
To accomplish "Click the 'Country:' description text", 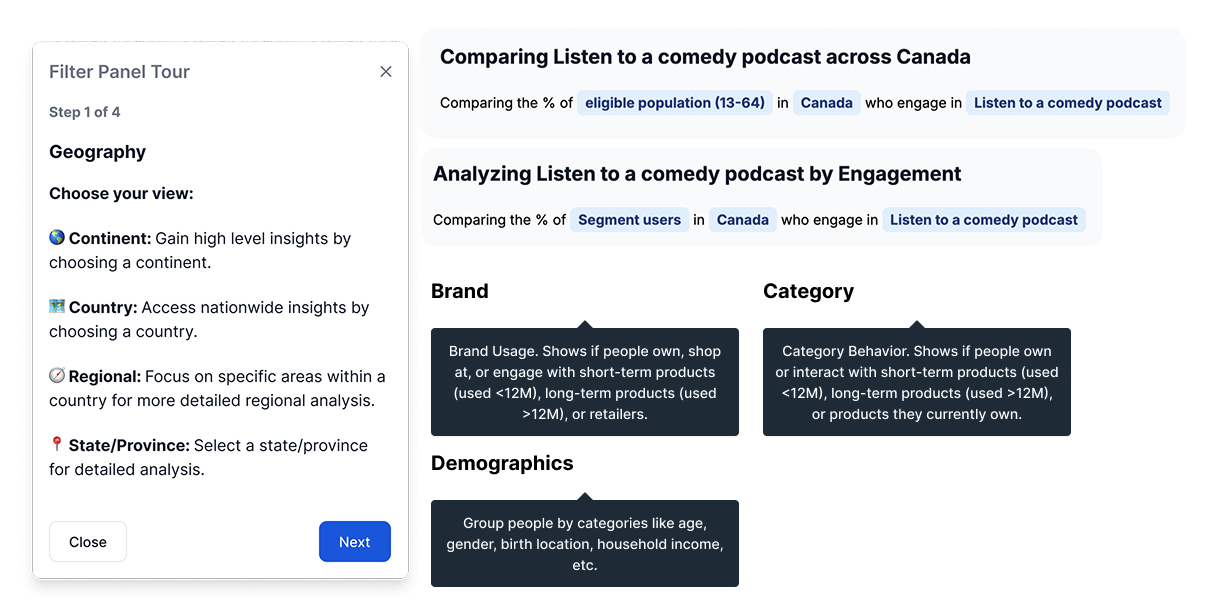I will [x=210, y=319].
